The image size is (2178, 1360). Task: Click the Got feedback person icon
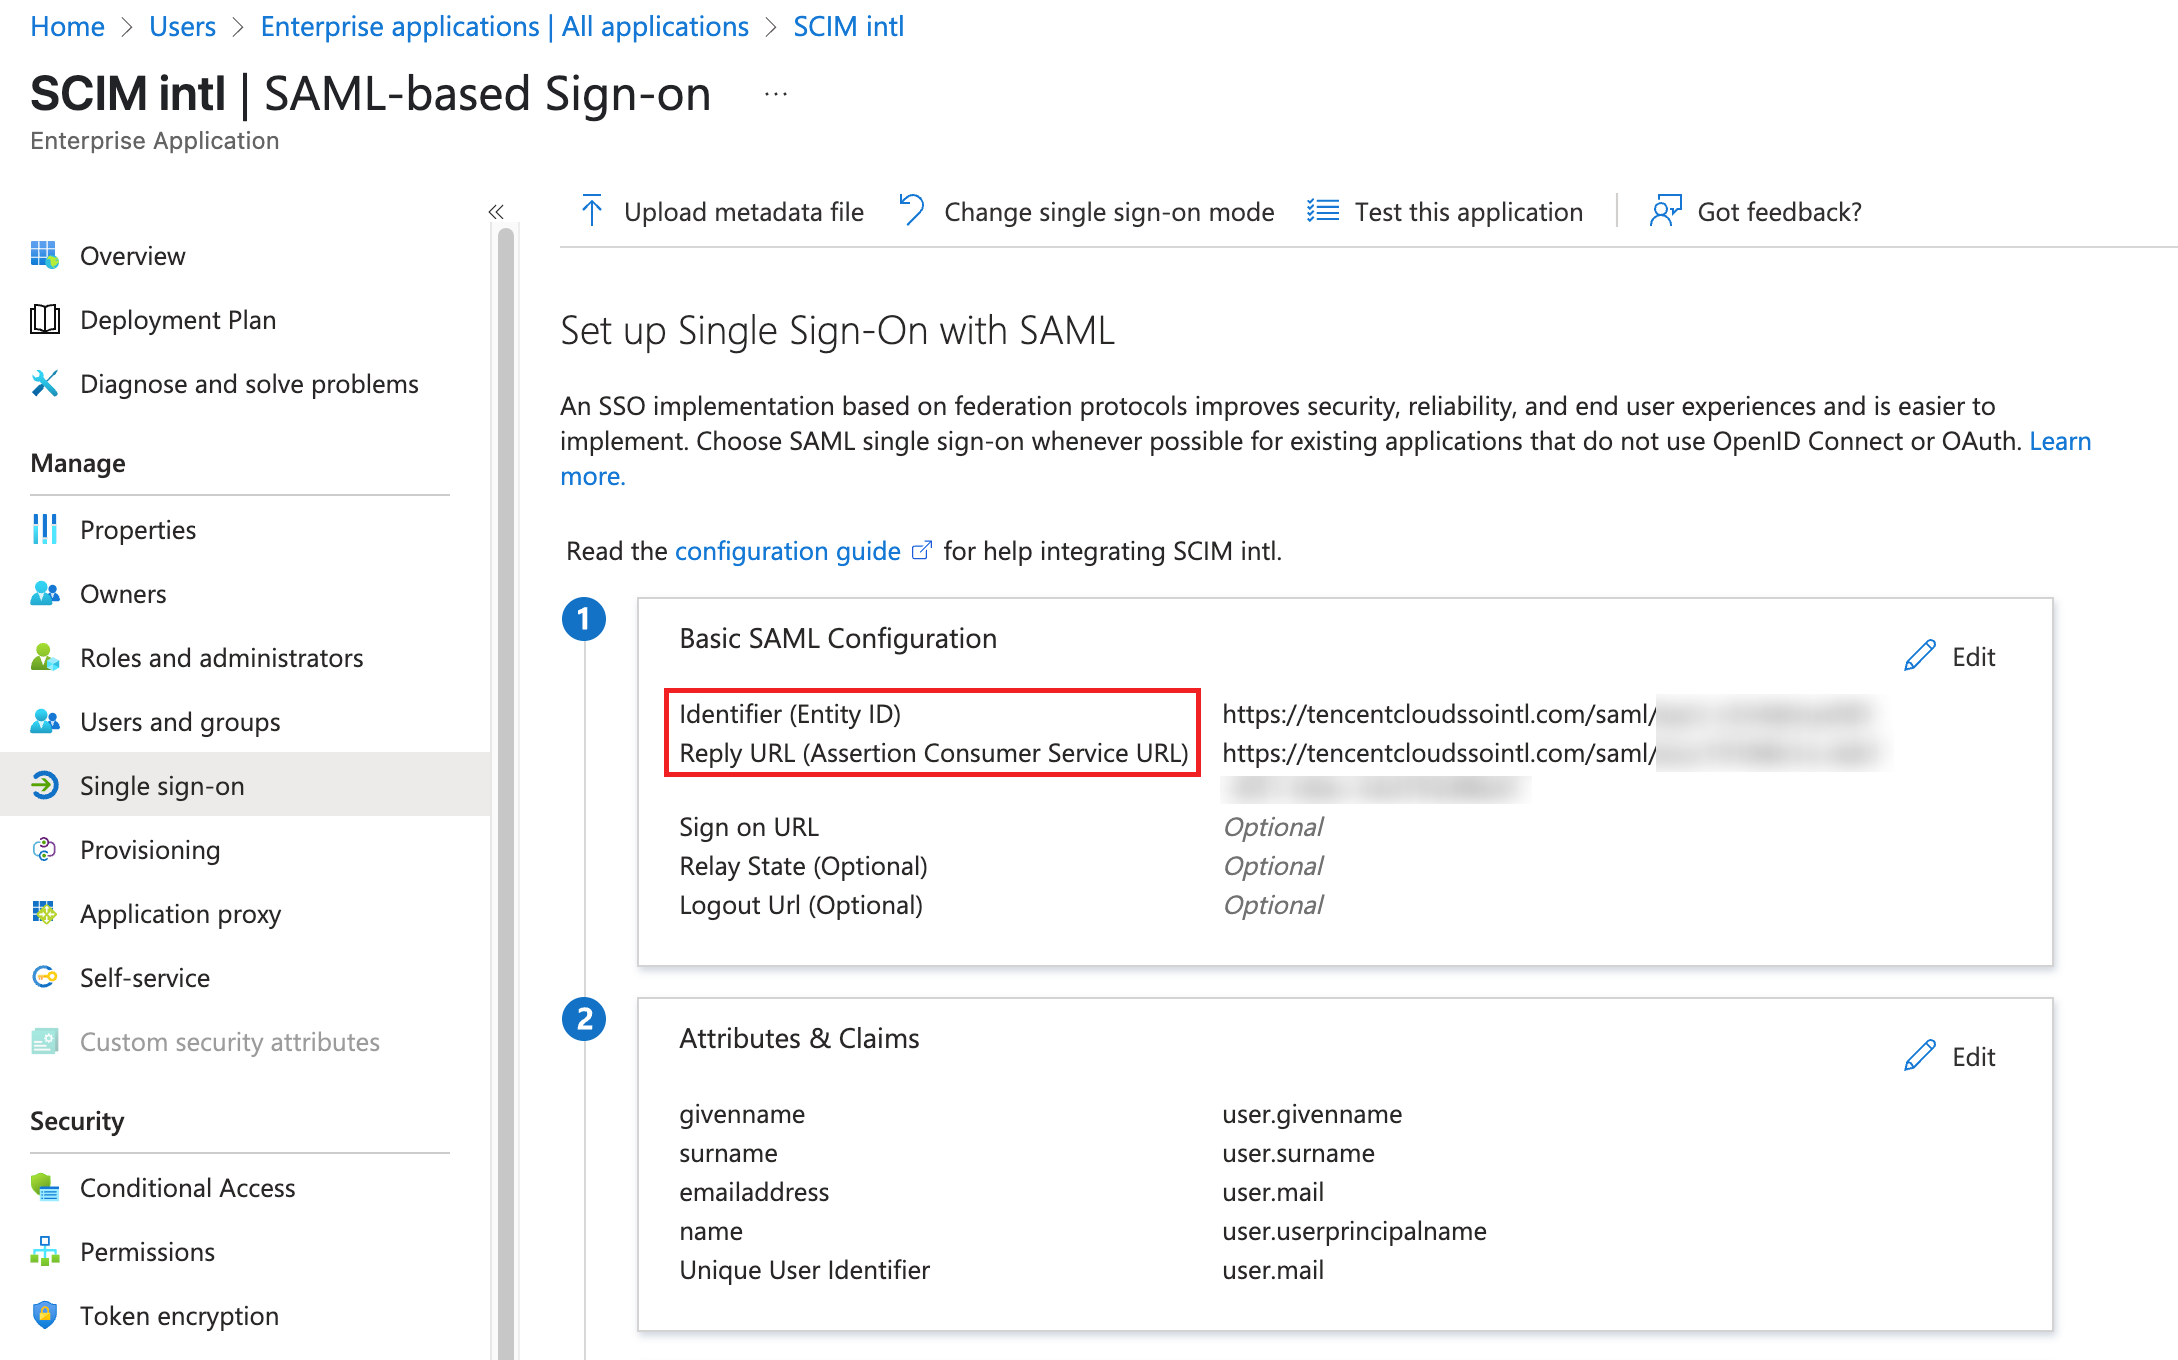(1665, 211)
